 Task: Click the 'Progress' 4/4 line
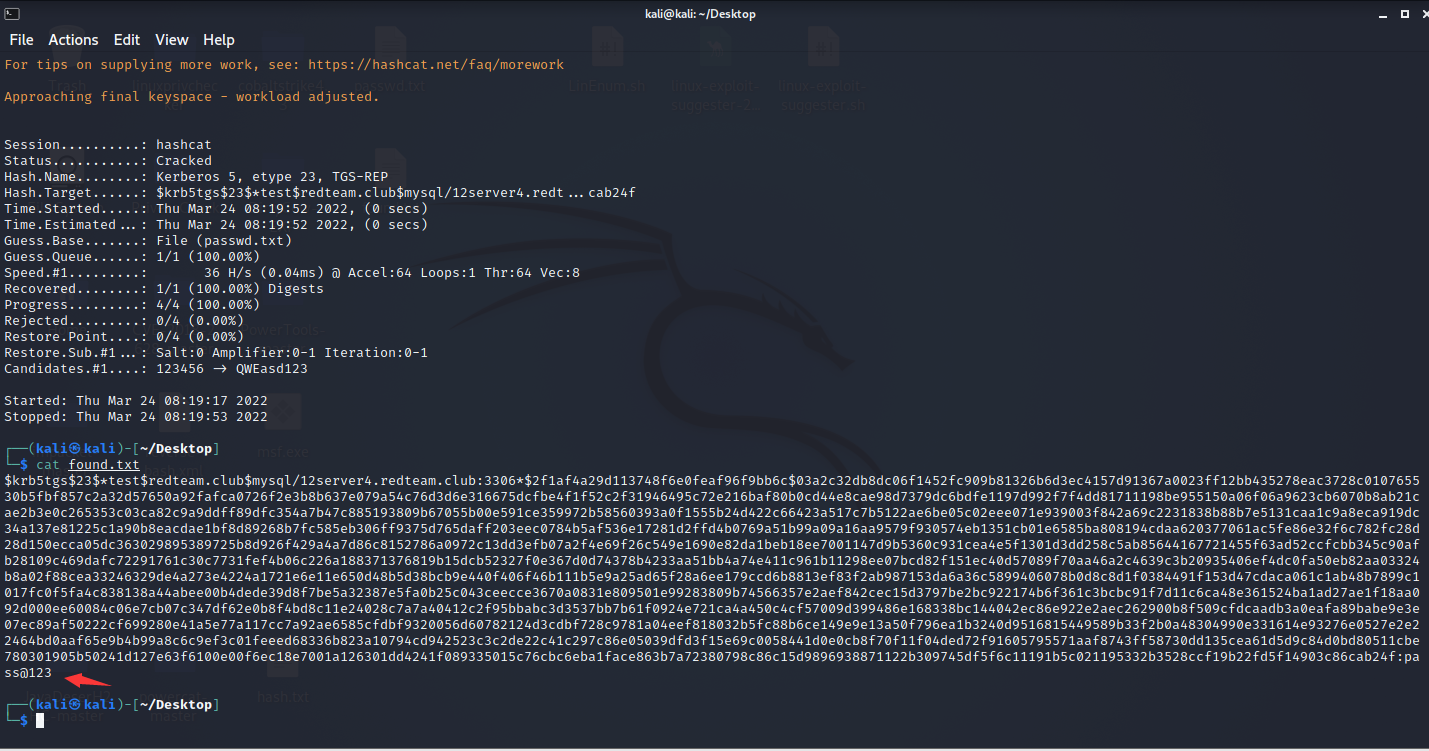[x=132, y=304]
